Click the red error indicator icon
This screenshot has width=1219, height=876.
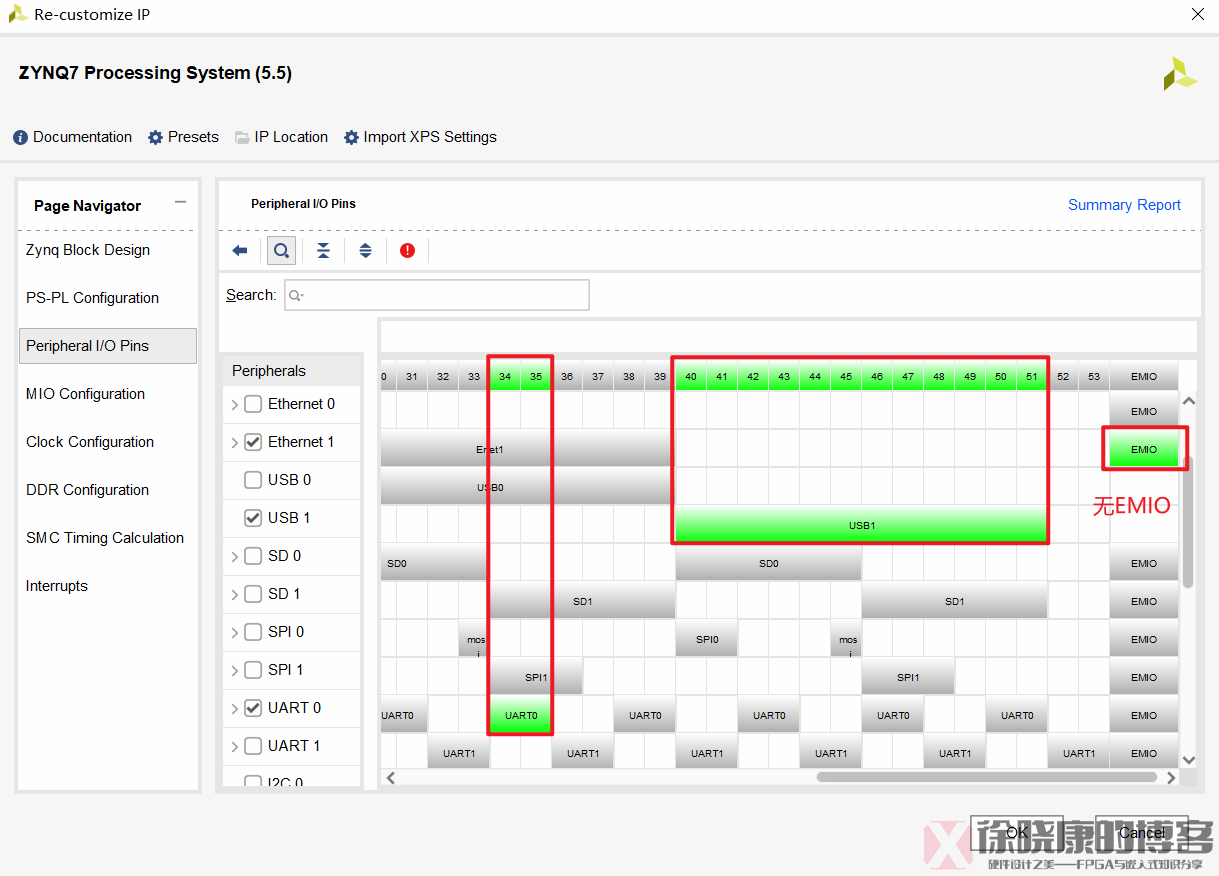(x=407, y=251)
